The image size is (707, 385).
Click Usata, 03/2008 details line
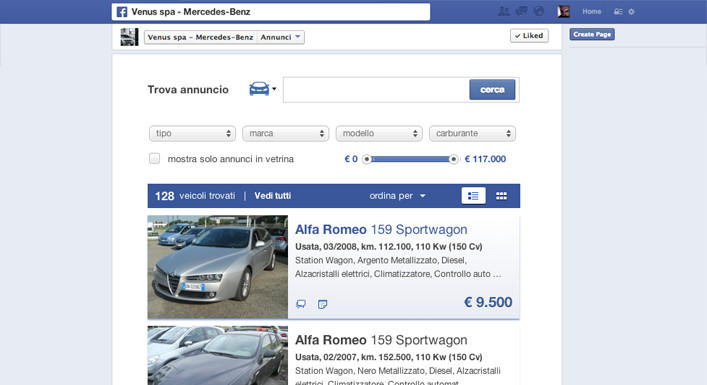(389, 247)
